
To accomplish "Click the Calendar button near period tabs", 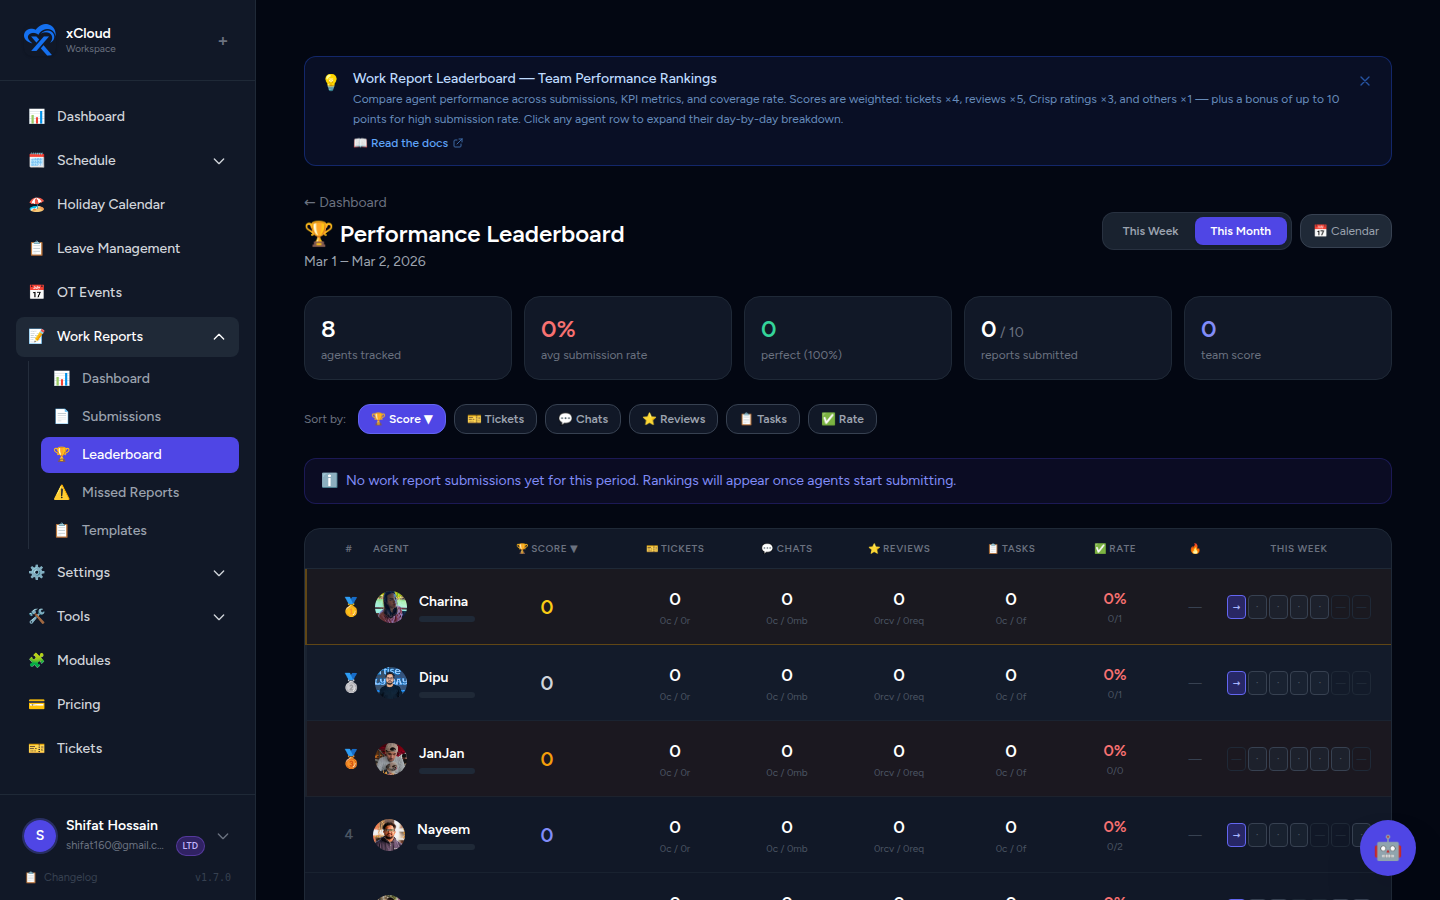I will point(1345,231).
